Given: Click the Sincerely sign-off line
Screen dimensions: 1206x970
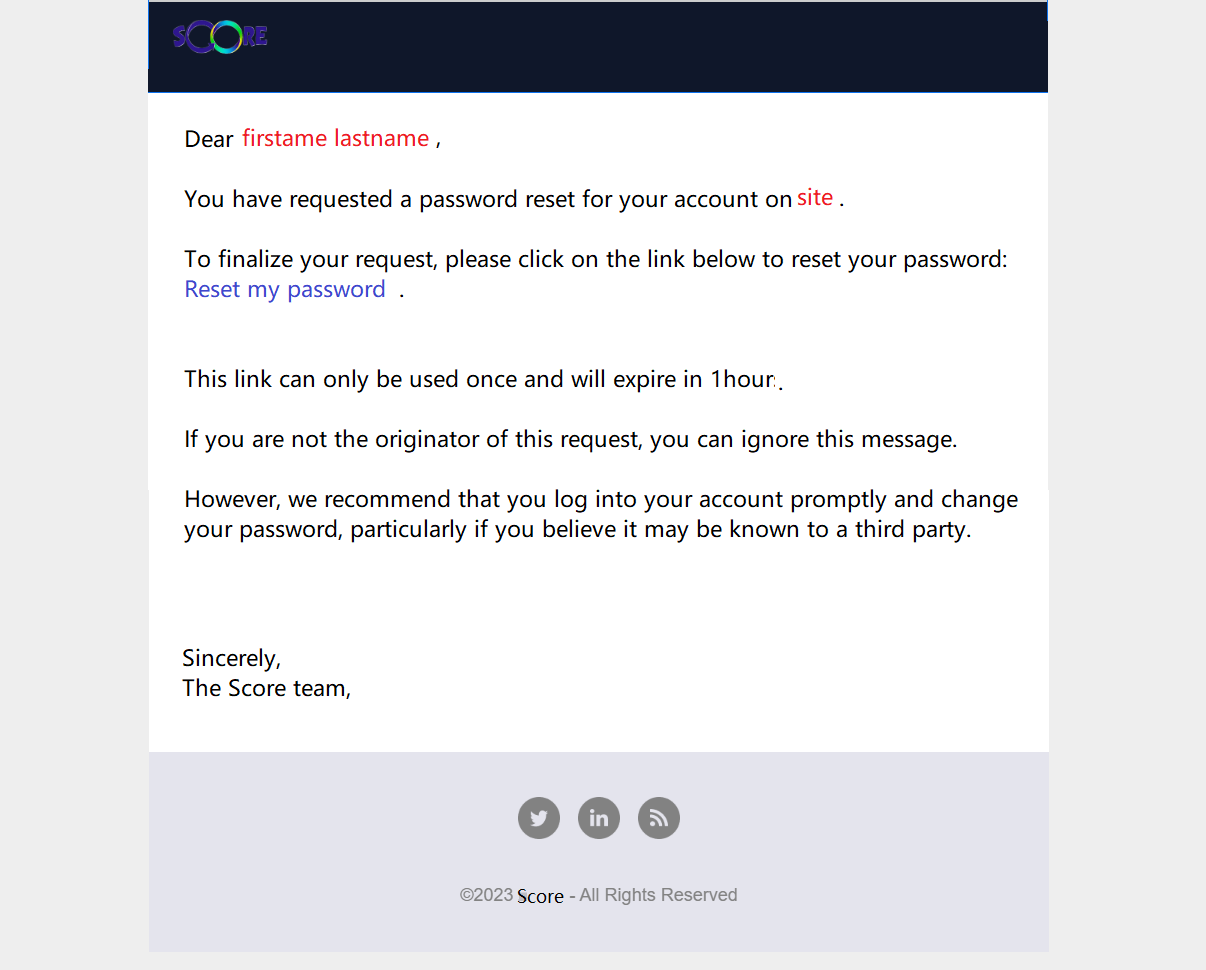Looking at the screenshot, I should [231, 659].
